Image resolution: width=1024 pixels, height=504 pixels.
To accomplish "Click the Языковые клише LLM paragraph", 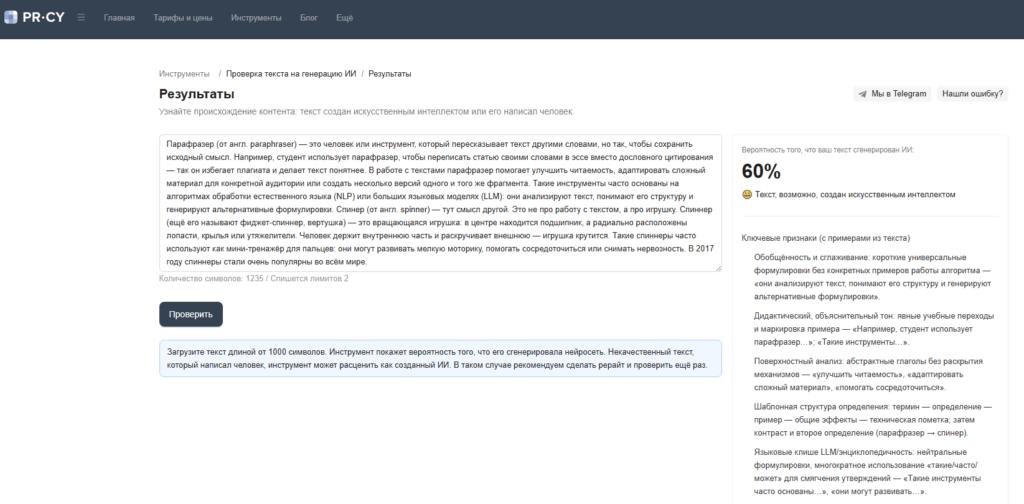I will tap(867, 472).
